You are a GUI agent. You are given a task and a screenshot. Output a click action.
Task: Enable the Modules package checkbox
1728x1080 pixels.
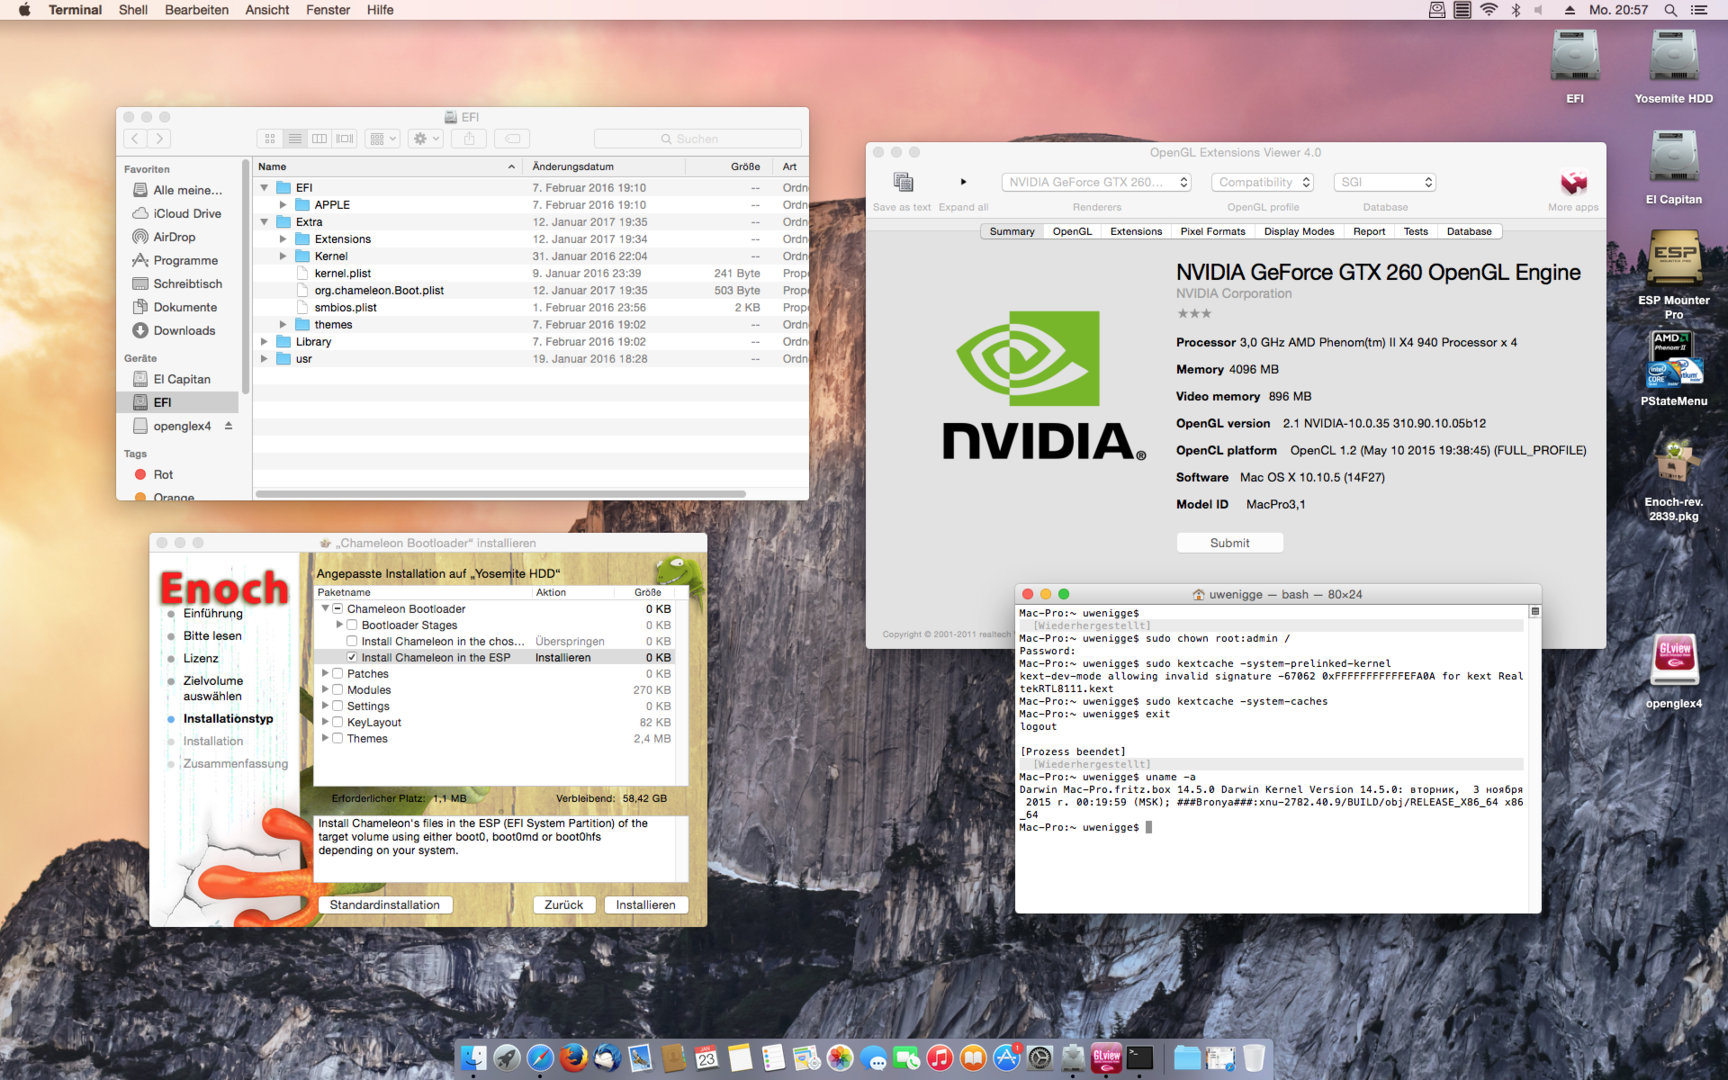pyautogui.click(x=338, y=690)
